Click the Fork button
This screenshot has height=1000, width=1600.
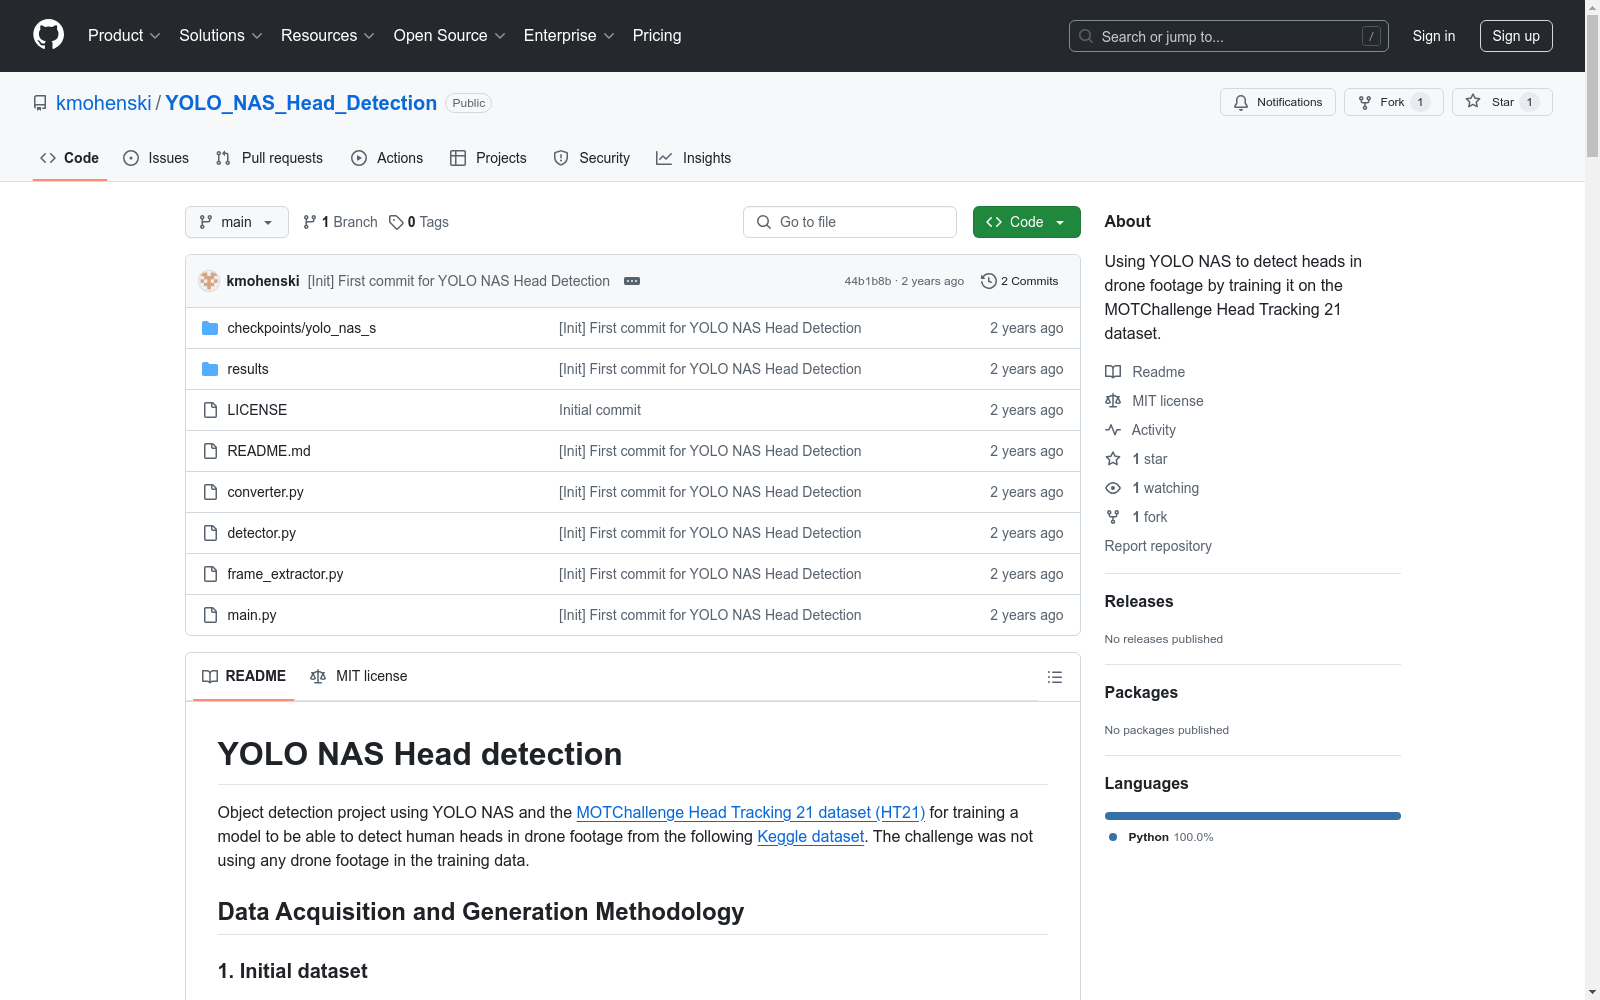[1394, 102]
